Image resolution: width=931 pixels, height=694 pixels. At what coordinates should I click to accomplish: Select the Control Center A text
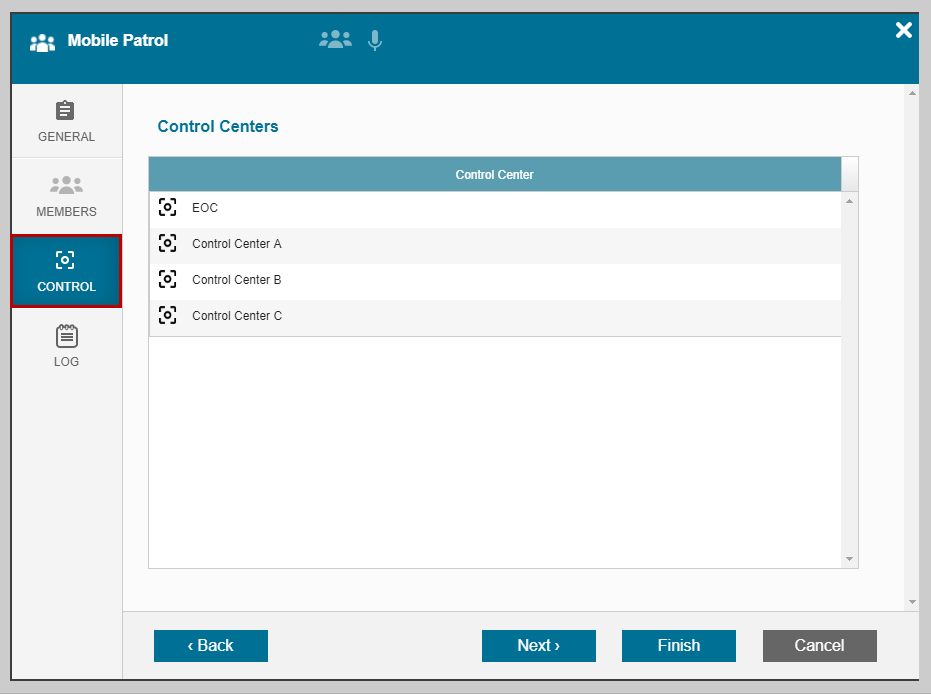(236, 244)
